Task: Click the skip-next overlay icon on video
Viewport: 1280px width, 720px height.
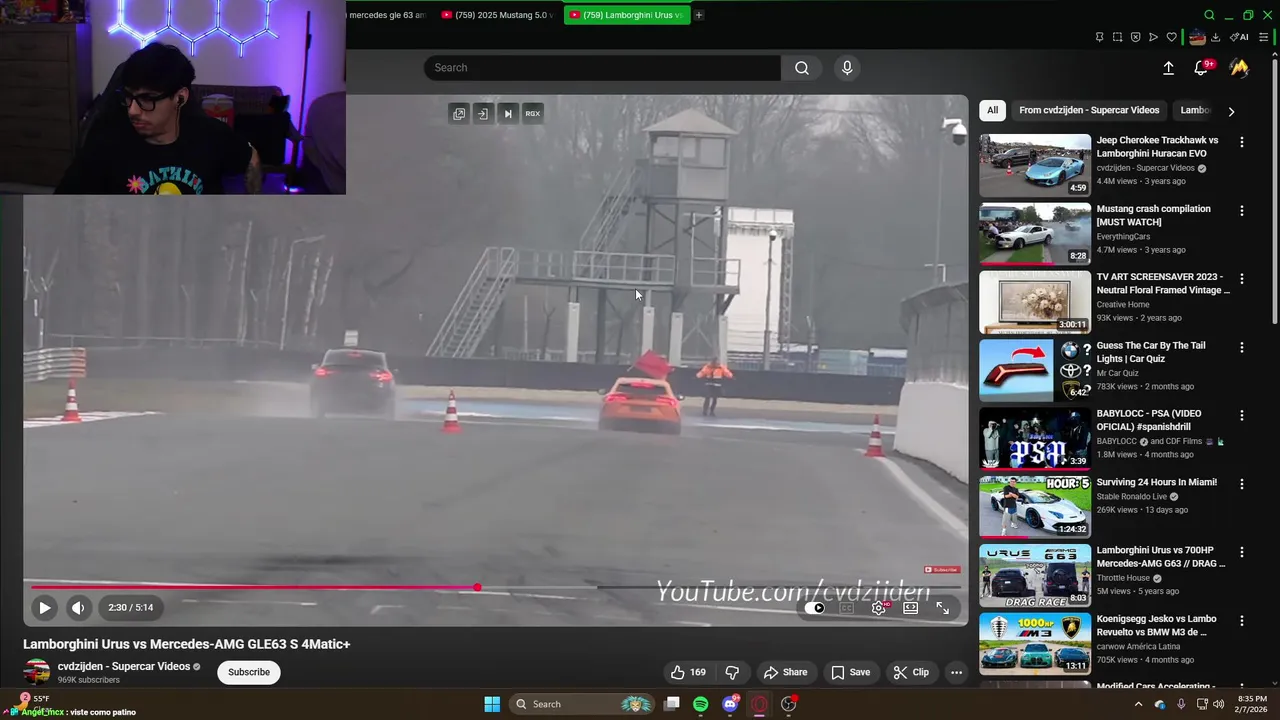Action: click(x=508, y=113)
